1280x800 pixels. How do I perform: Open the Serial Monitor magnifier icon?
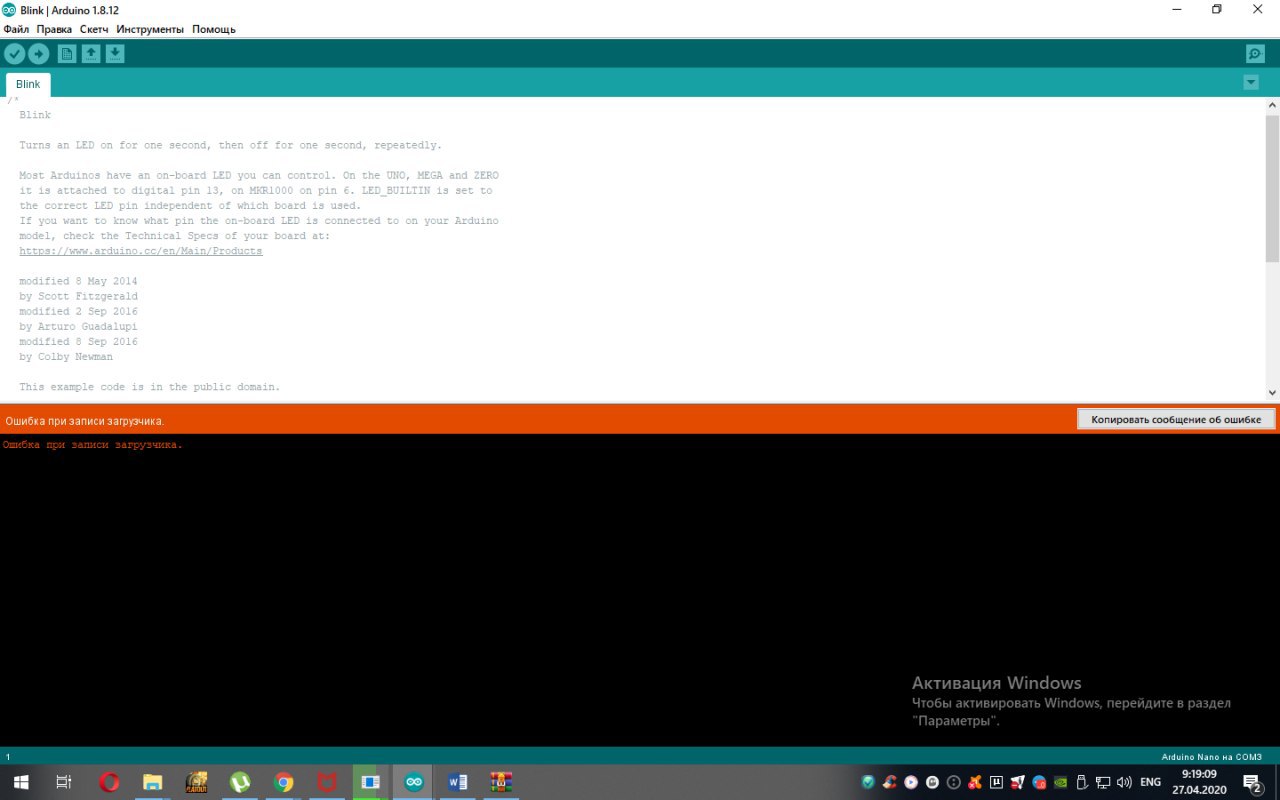[1255, 54]
